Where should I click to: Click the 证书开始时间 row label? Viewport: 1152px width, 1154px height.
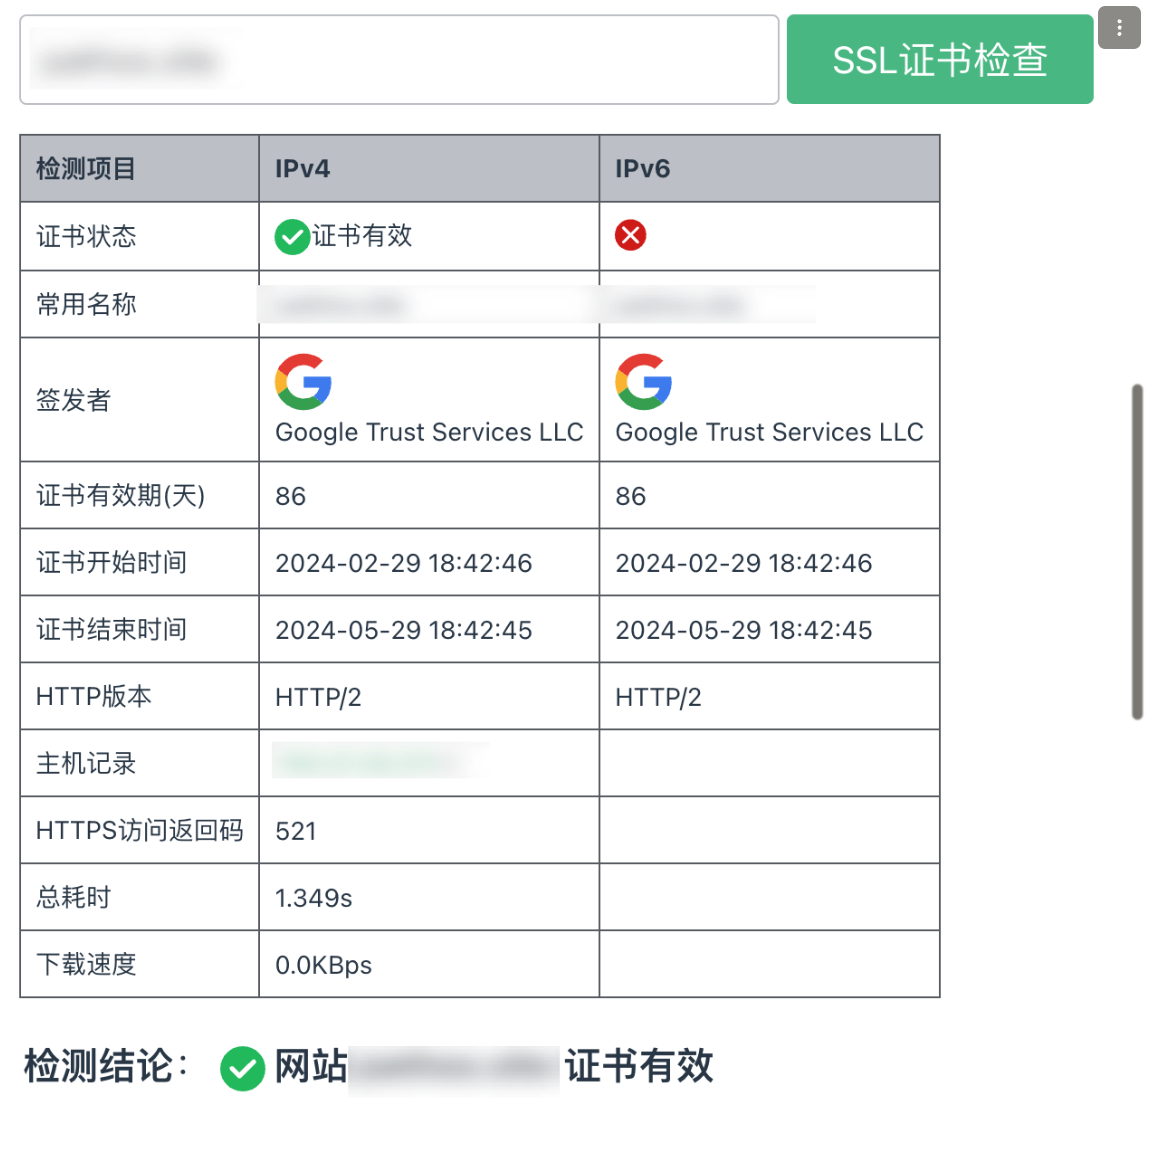111,562
